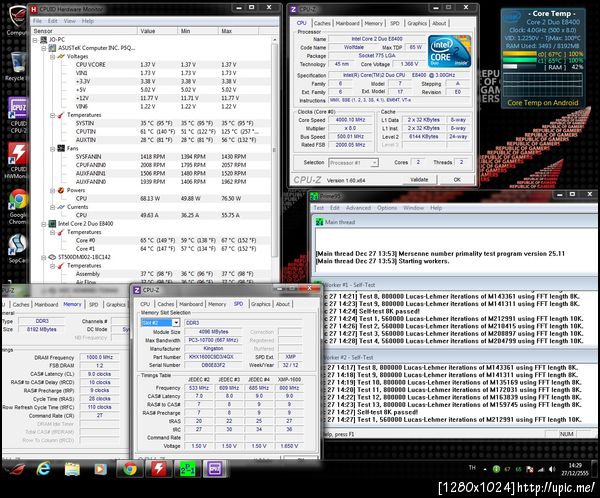Collapse the Fans group in HWMonitor

(x=52, y=149)
